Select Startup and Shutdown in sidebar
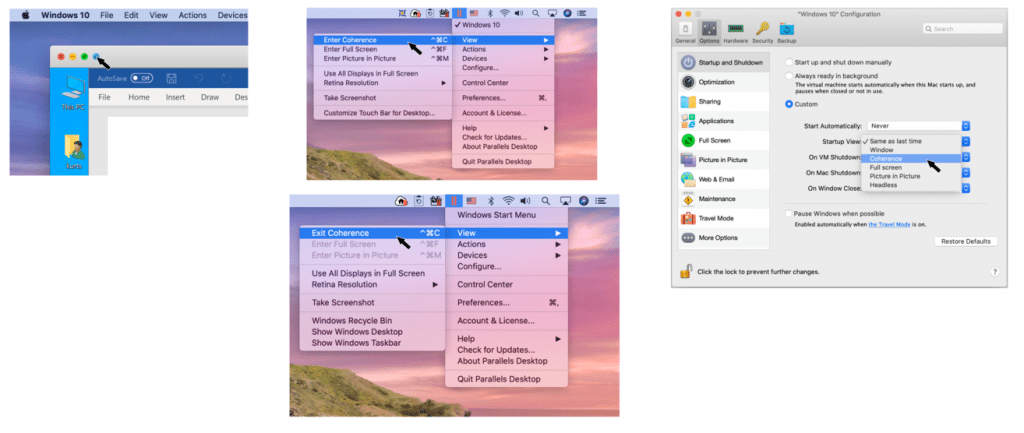This screenshot has height=433, width=1024. tap(723, 63)
